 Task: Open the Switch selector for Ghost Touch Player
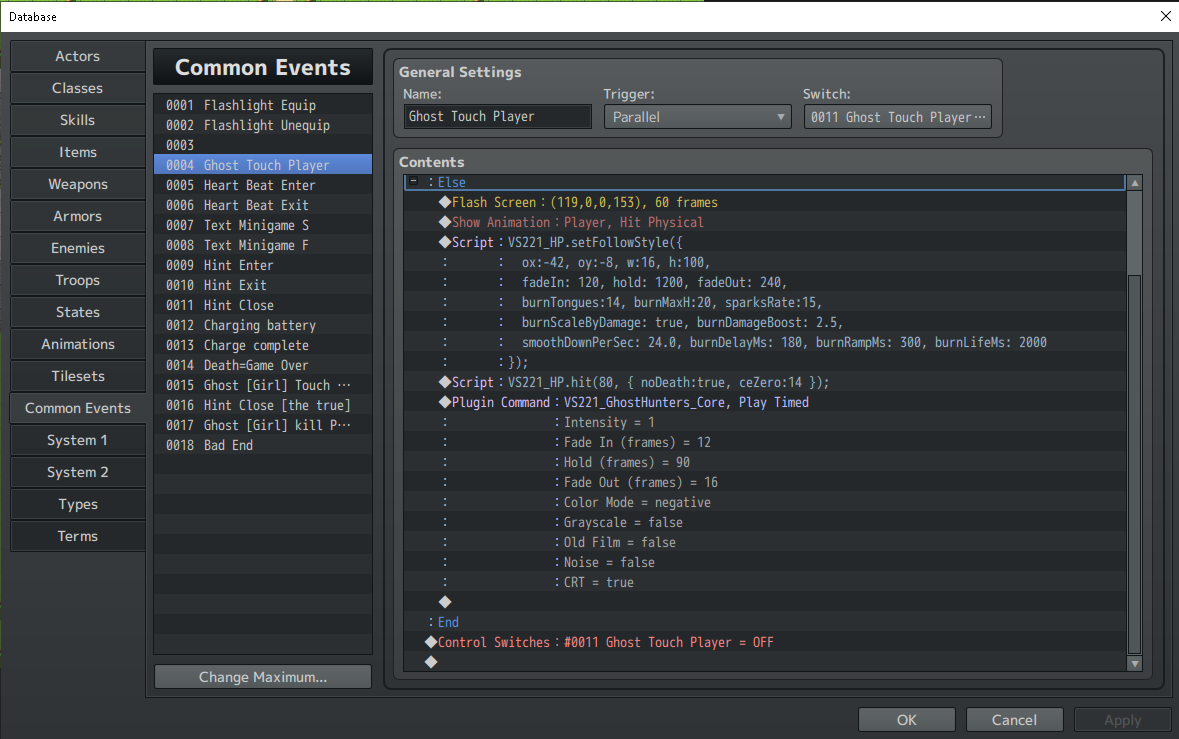click(897, 117)
